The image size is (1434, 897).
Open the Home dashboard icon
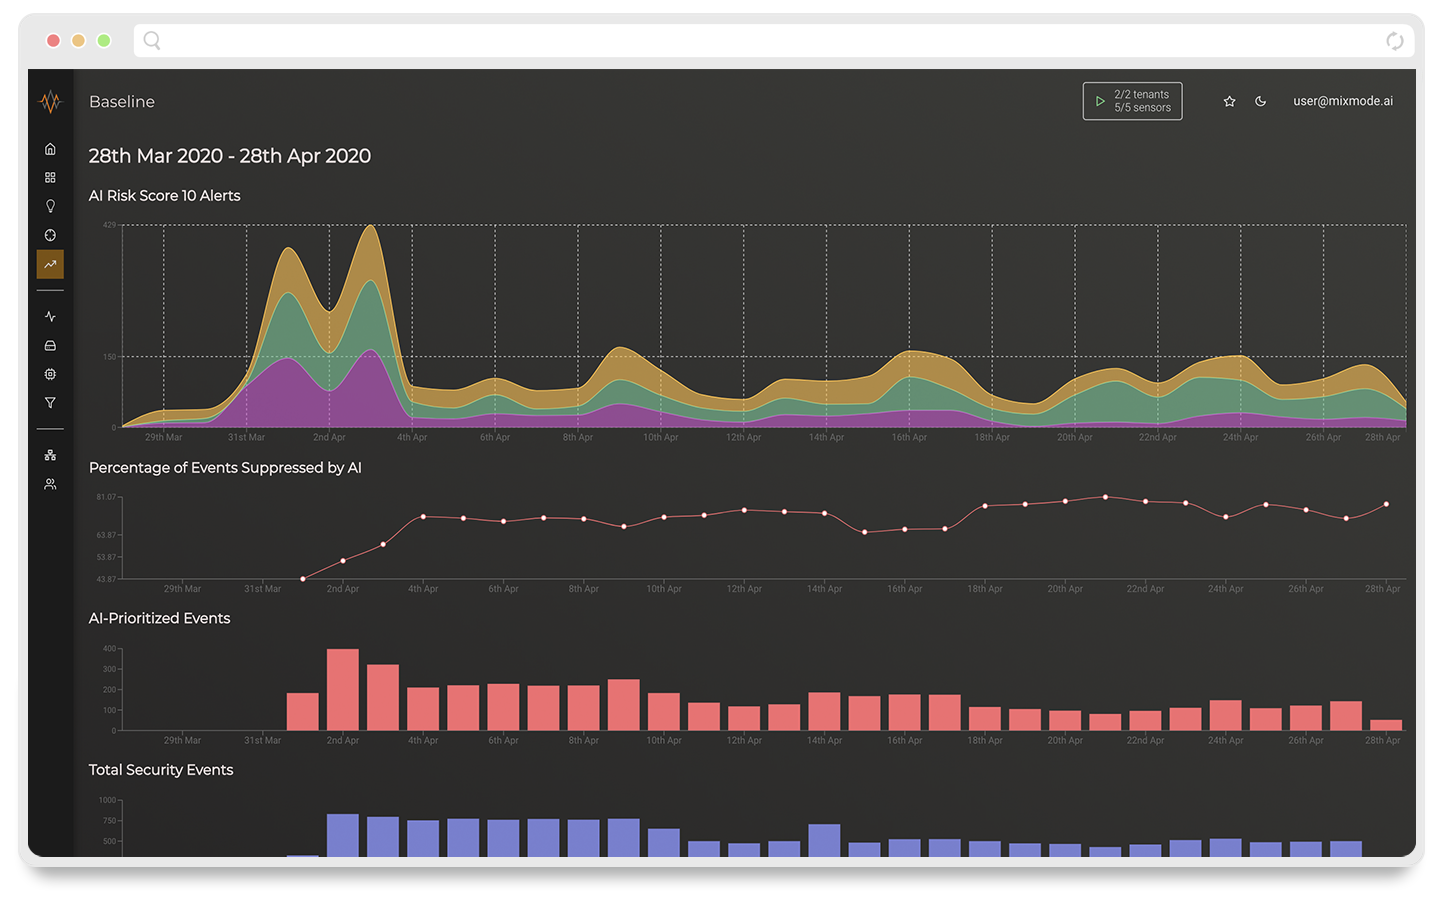tap(50, 148)
